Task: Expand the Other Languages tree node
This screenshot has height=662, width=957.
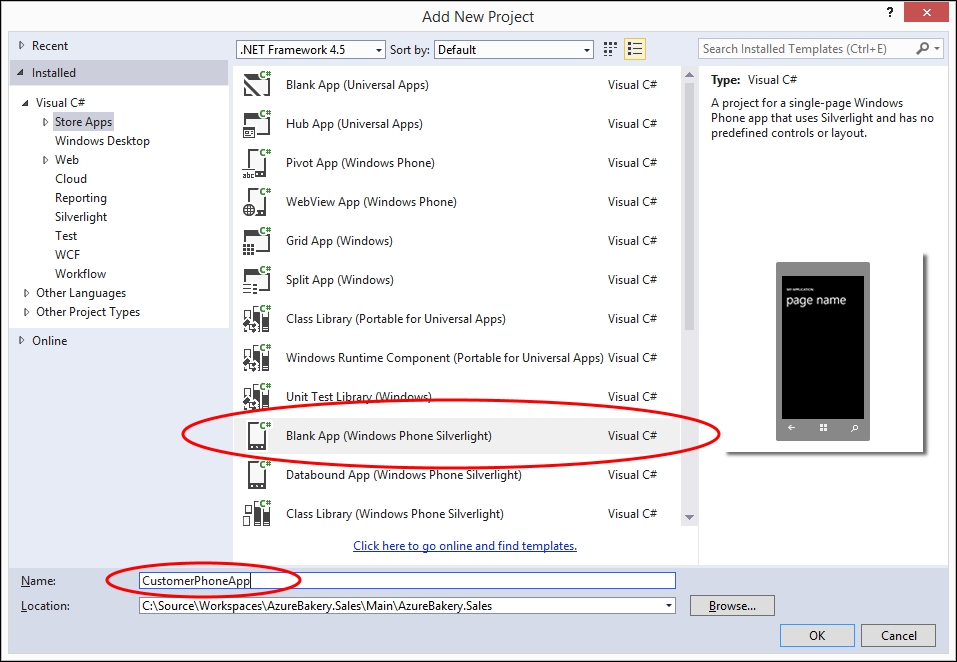Action: (26, 293)
